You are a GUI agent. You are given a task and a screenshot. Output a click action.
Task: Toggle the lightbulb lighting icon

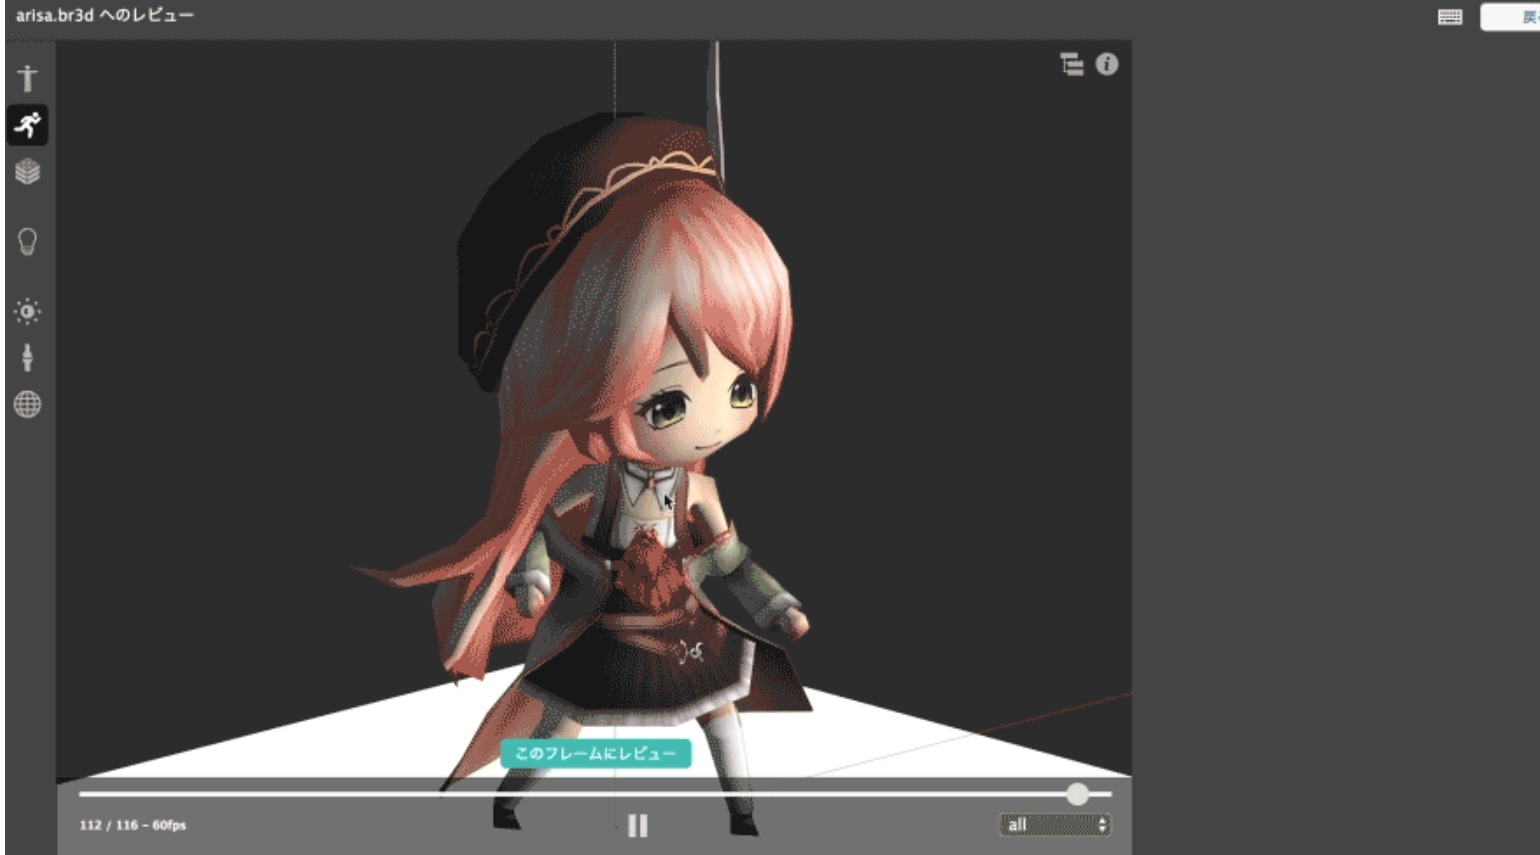(28, 242)
